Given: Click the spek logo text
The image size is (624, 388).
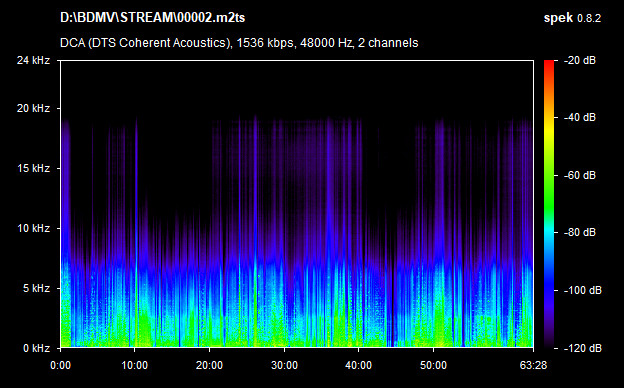Looking at the screenshot, I should 558,18.
